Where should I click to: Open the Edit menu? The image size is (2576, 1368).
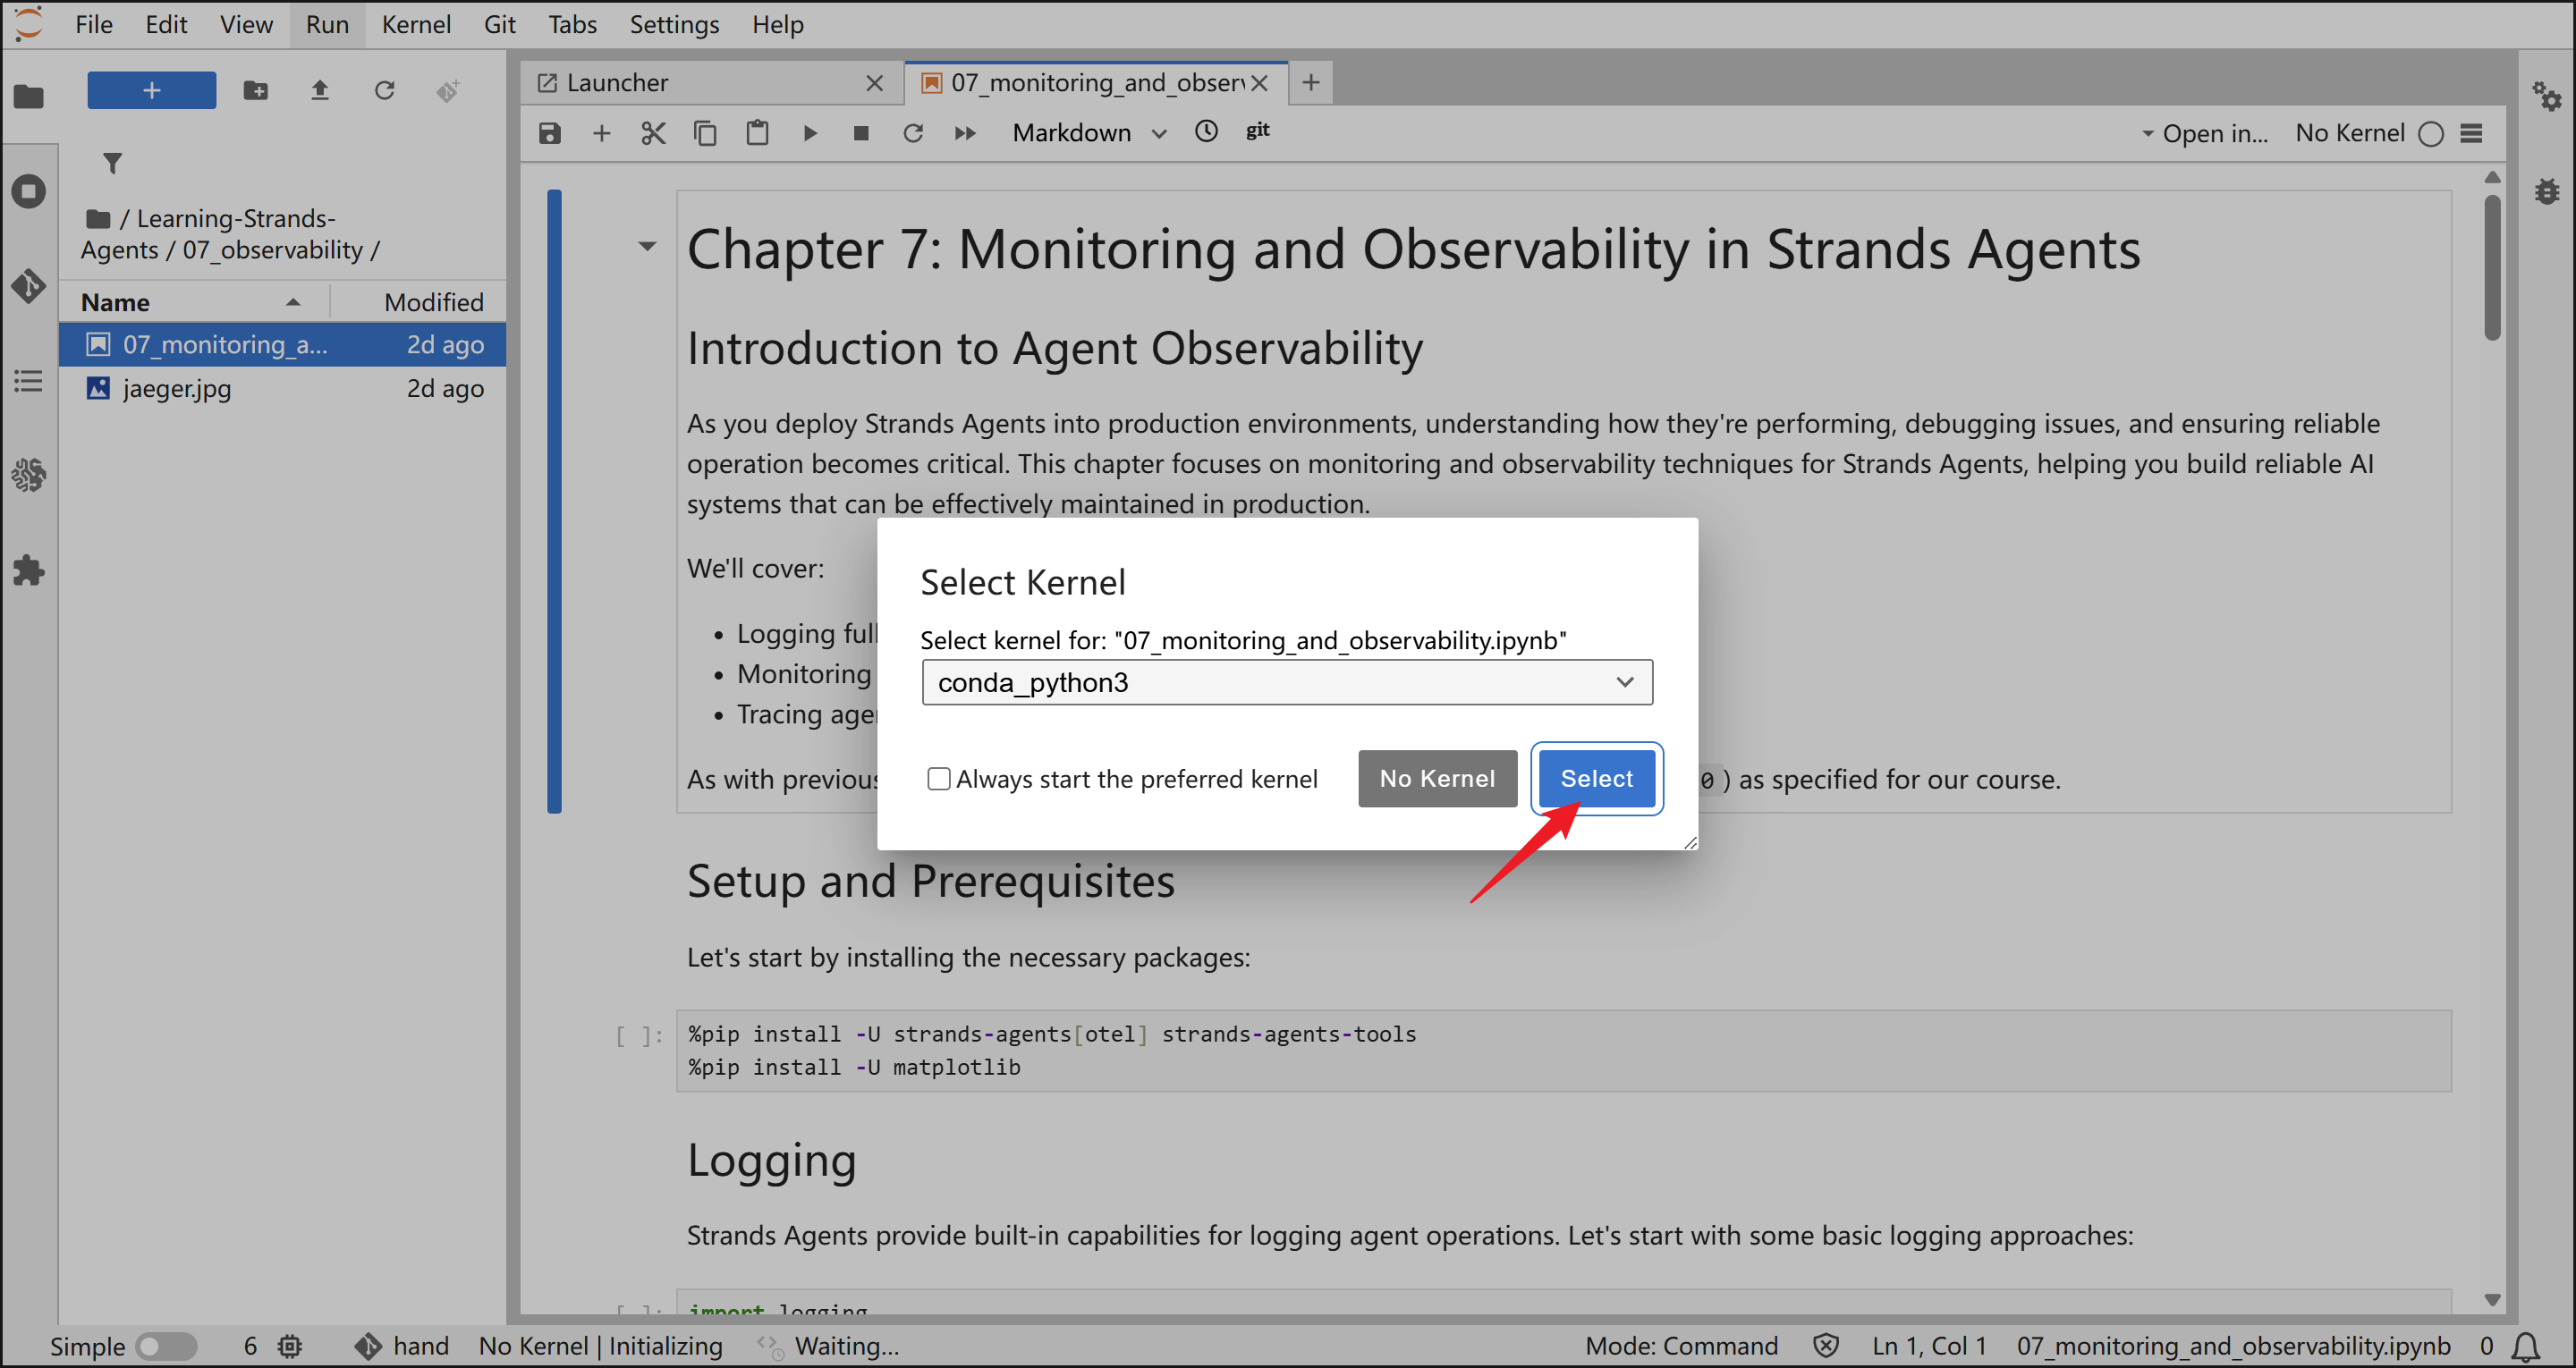166,24
